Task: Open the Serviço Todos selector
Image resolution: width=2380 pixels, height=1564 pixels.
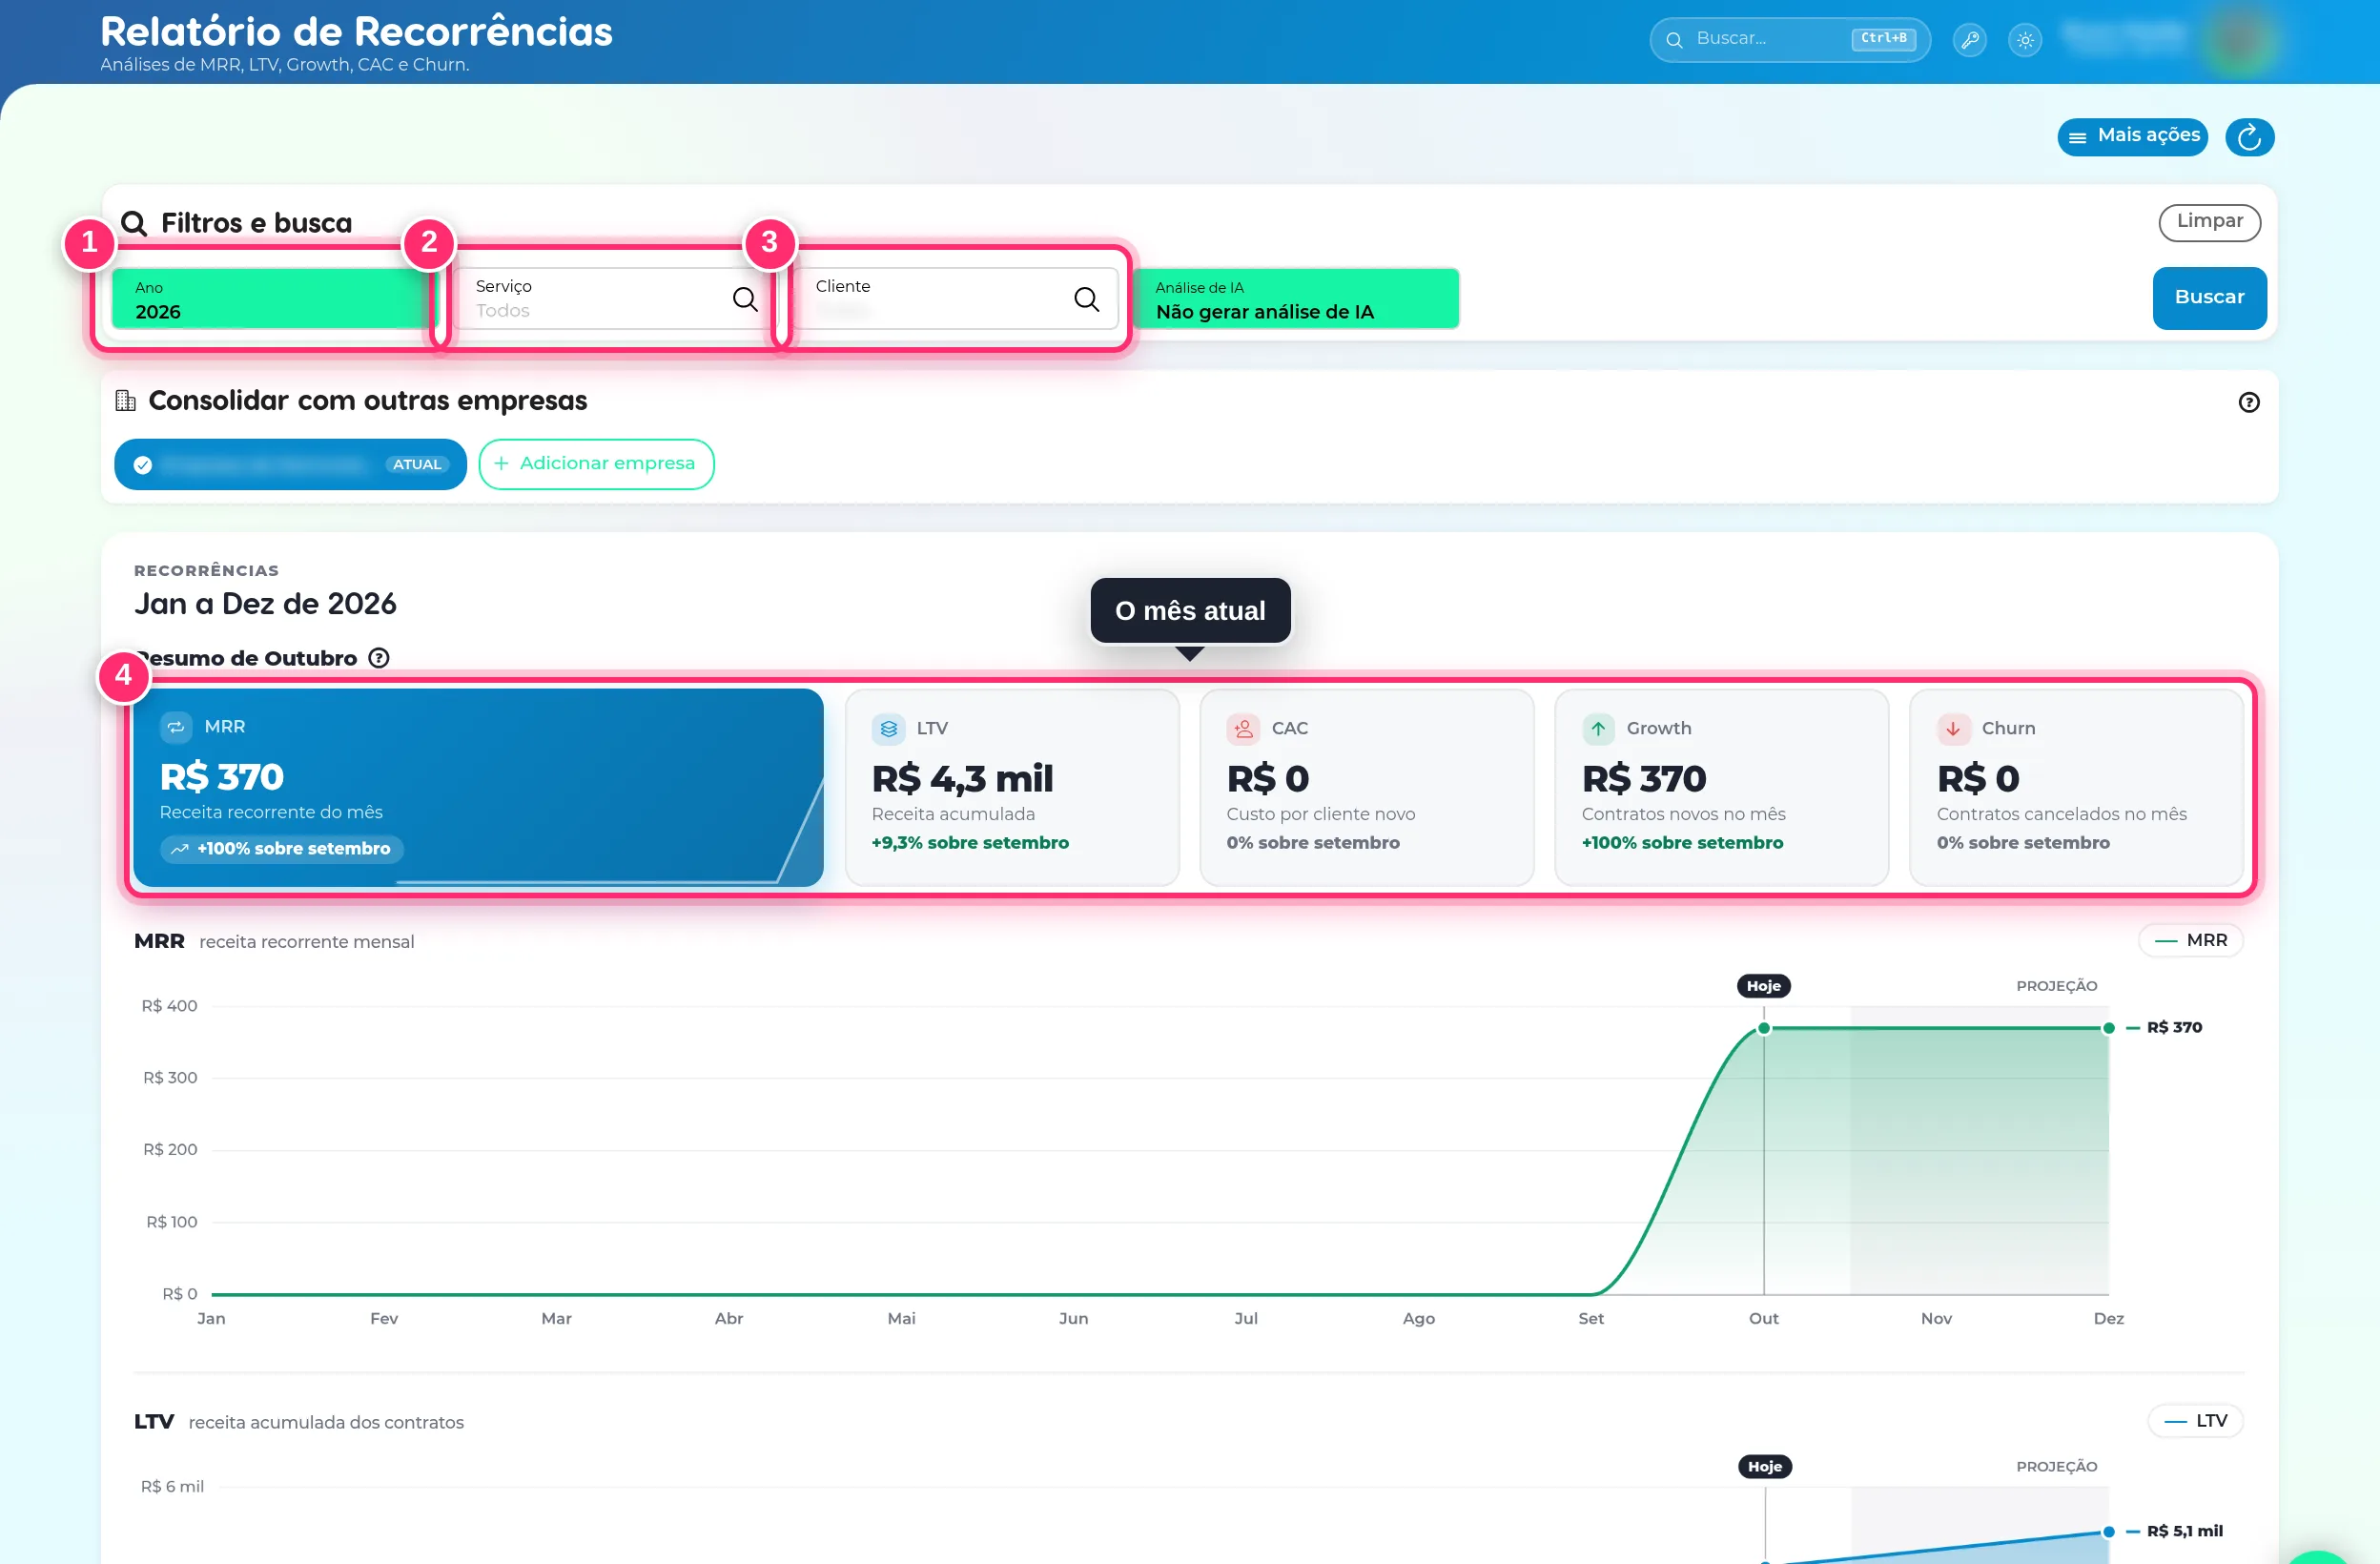Action: (614, 299)
